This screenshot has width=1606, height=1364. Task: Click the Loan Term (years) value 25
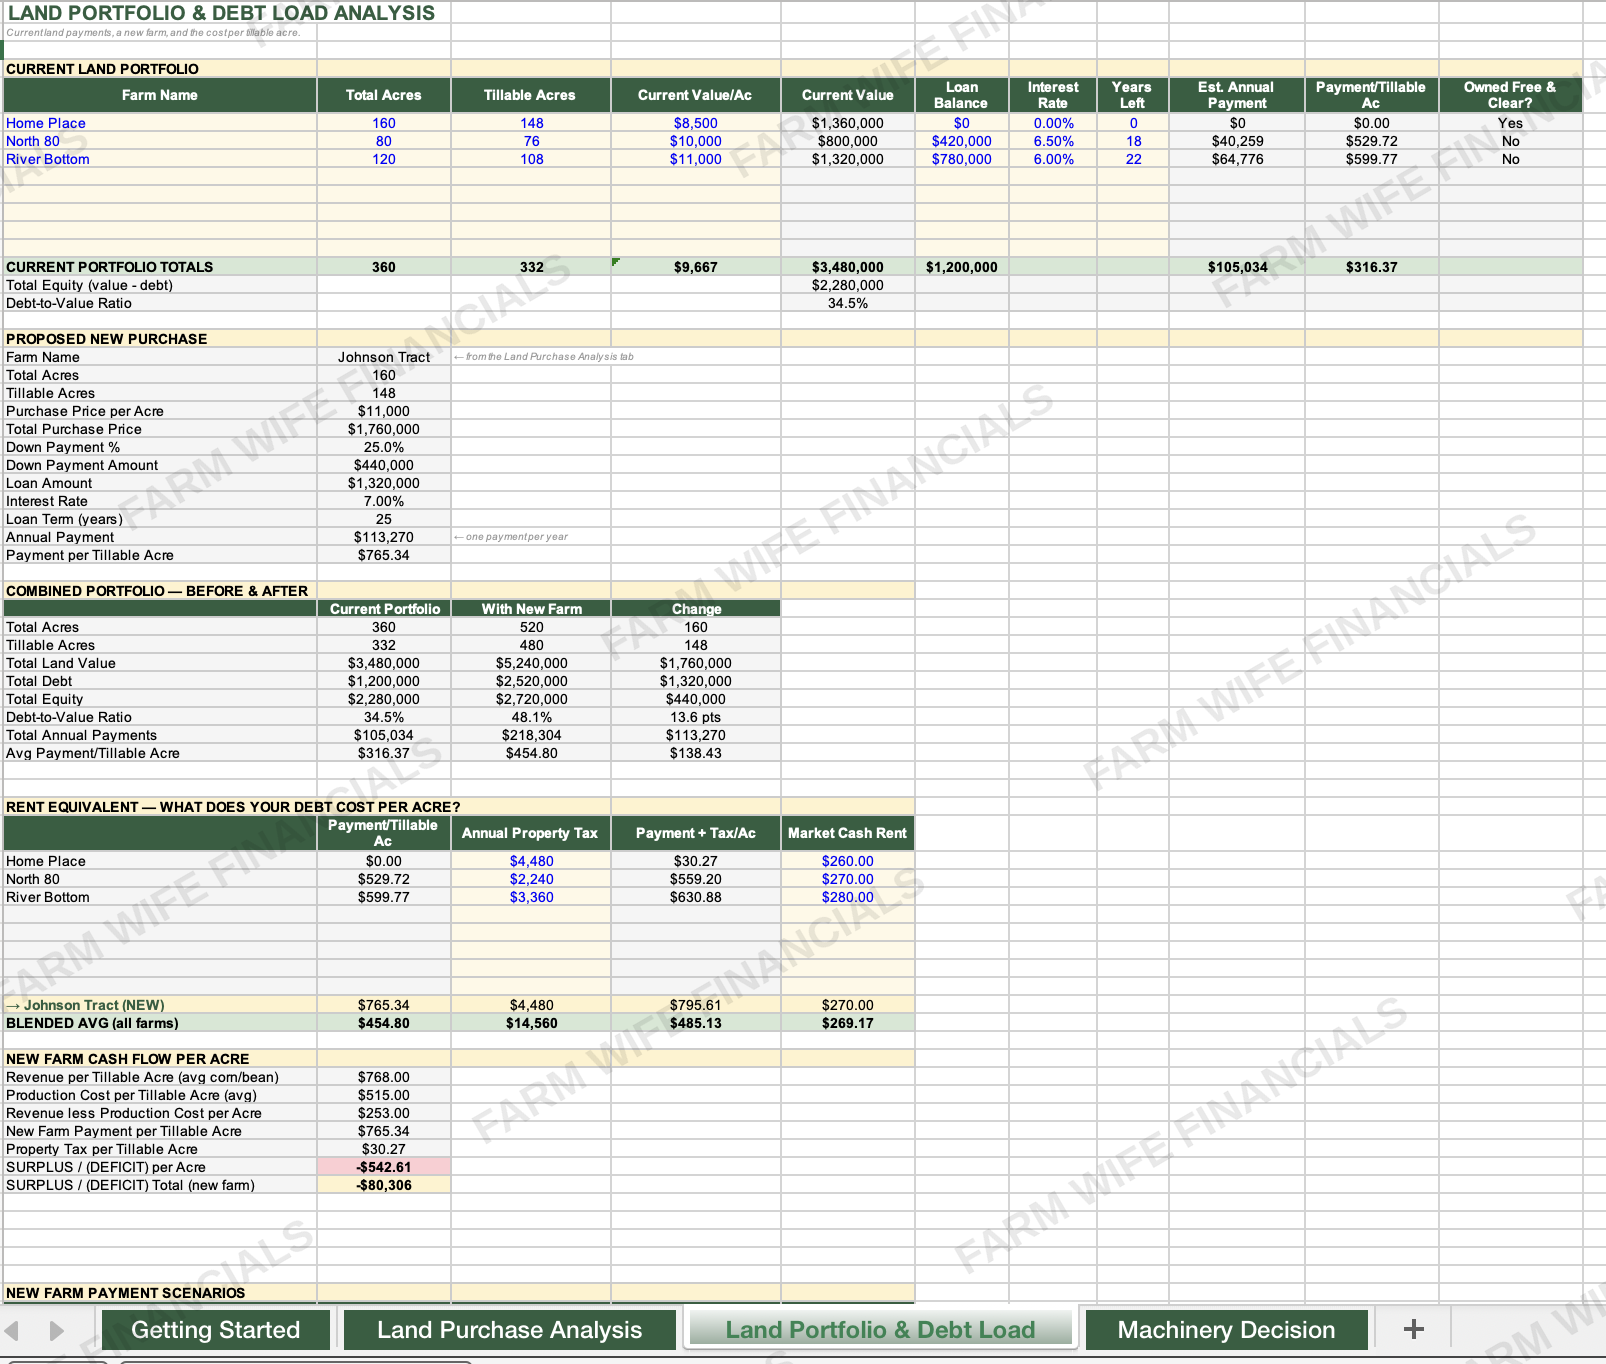(384, 519)
